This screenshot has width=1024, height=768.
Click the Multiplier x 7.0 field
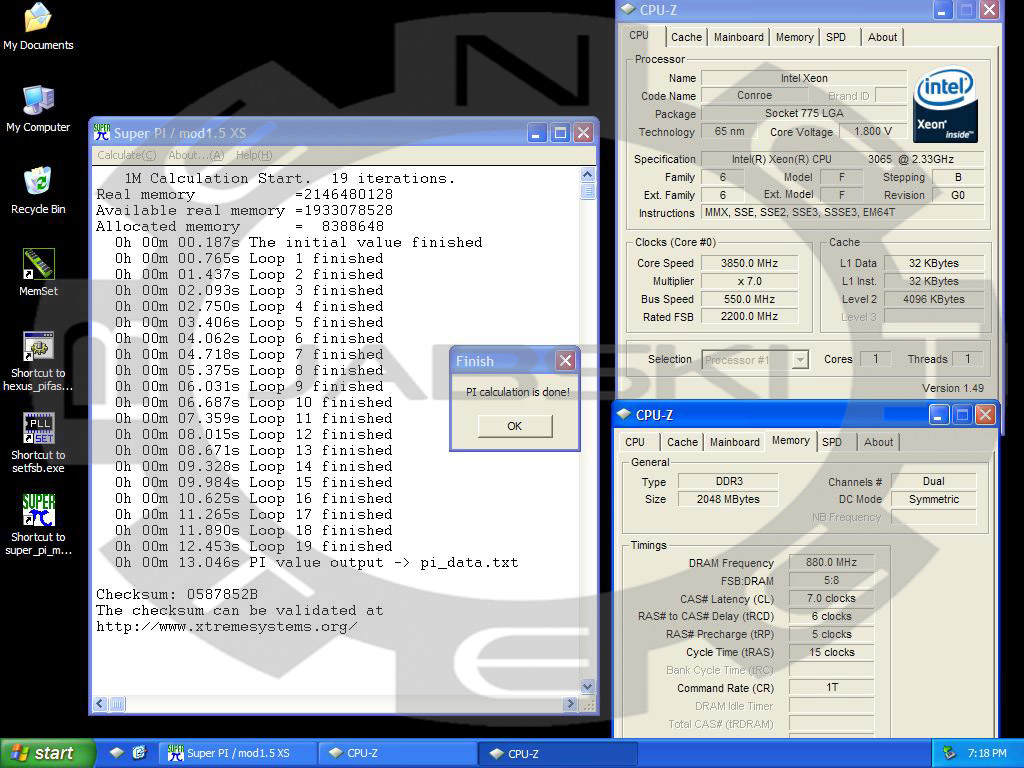point(749,281)
